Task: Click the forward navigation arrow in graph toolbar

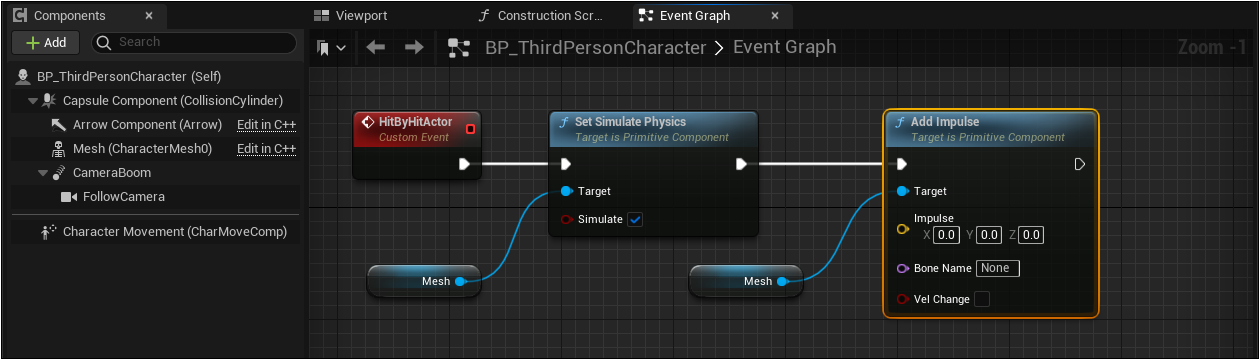Action: coord(413,48)
